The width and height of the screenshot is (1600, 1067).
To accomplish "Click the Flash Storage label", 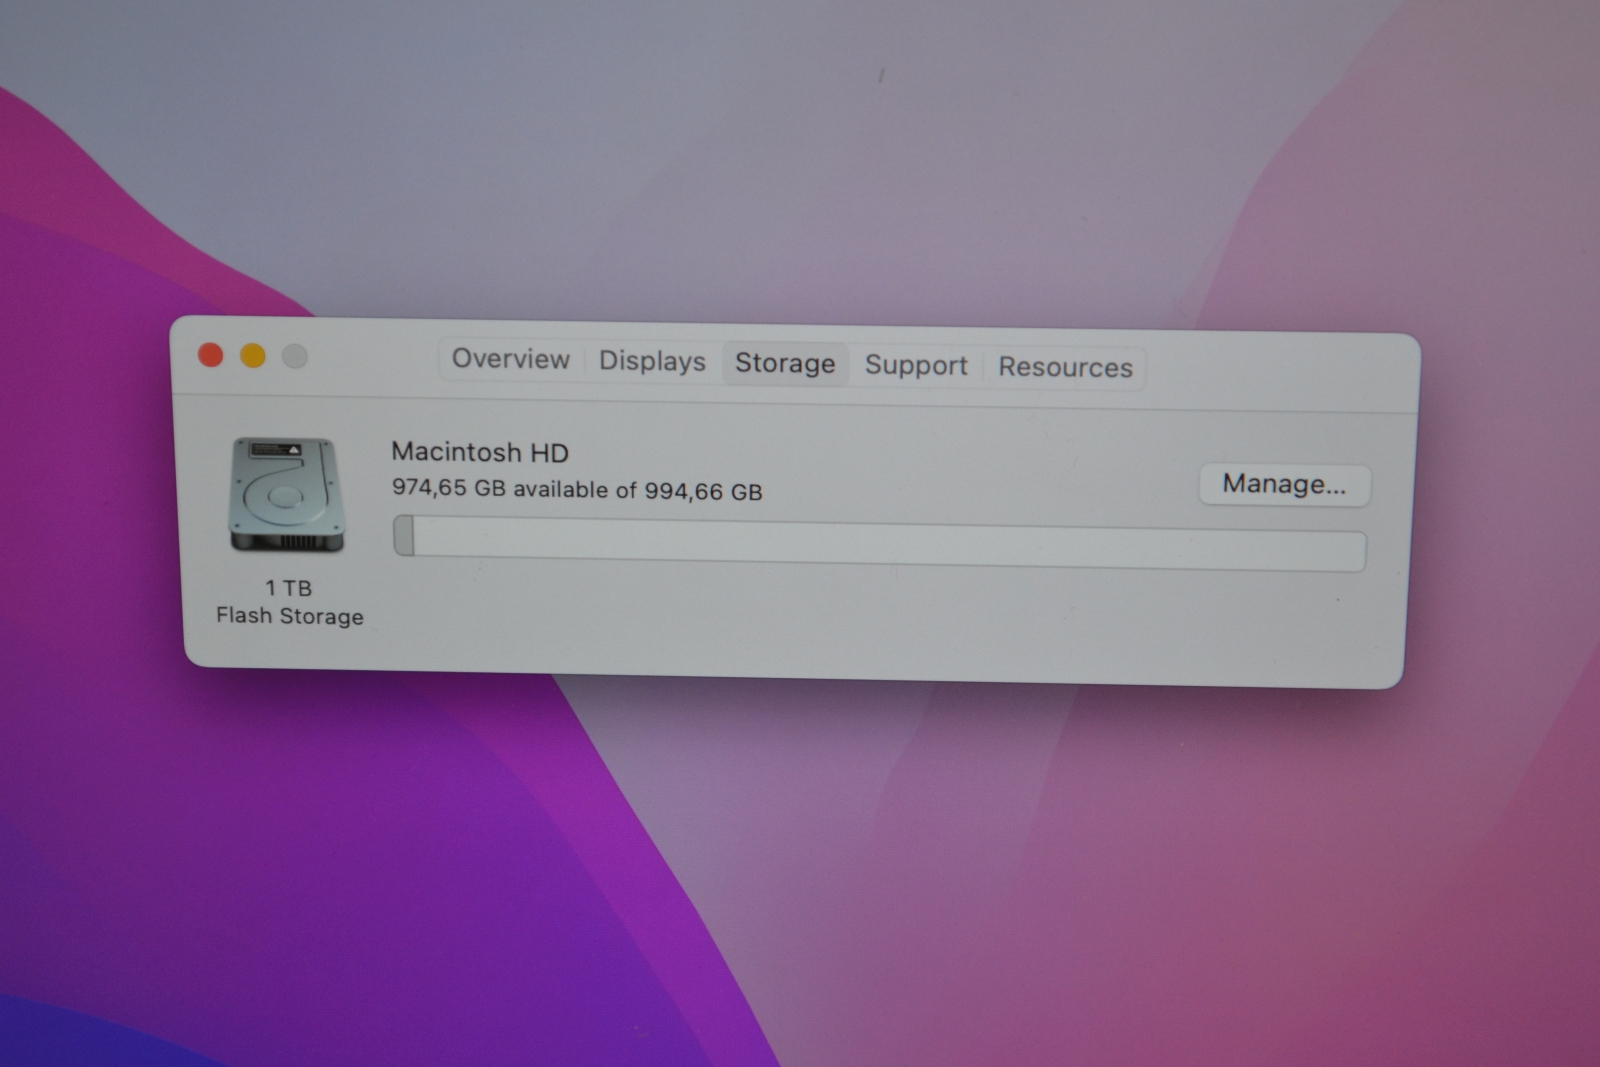I will pos(288,616).
